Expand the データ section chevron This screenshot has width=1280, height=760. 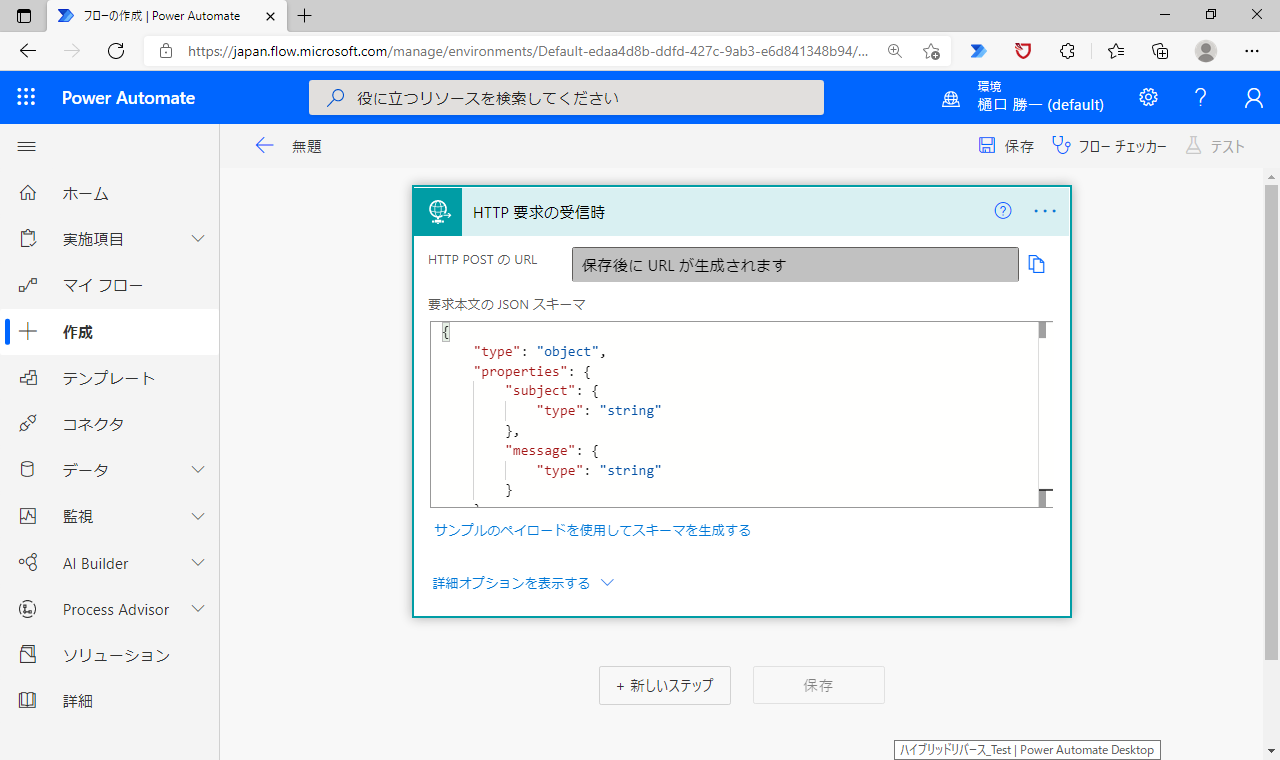(x=198, y=470)
